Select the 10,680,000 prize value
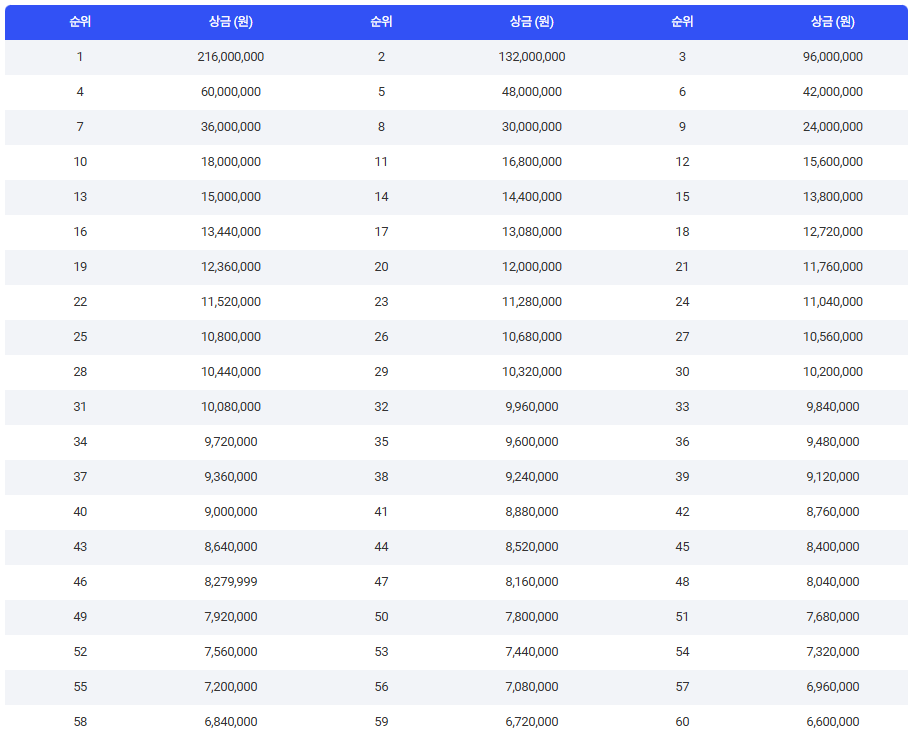The width and height of the screenshot is (914, 745). pyautogui.click(x=532, y=337)
